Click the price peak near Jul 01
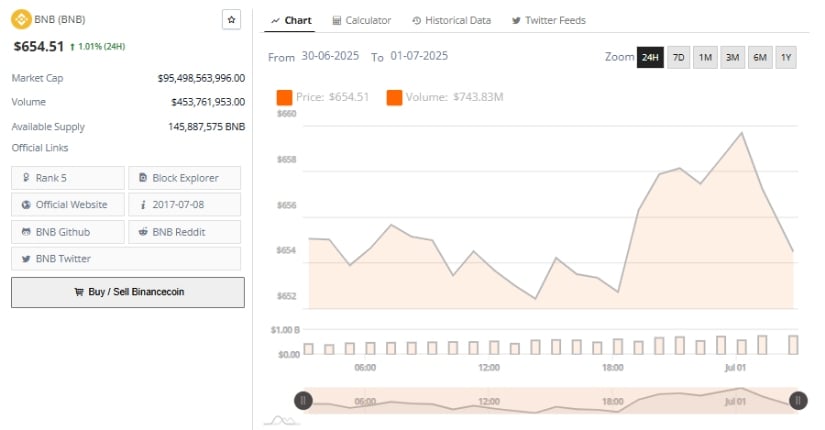825x430 pixels. pyautogui.click(x=742, y=133)
